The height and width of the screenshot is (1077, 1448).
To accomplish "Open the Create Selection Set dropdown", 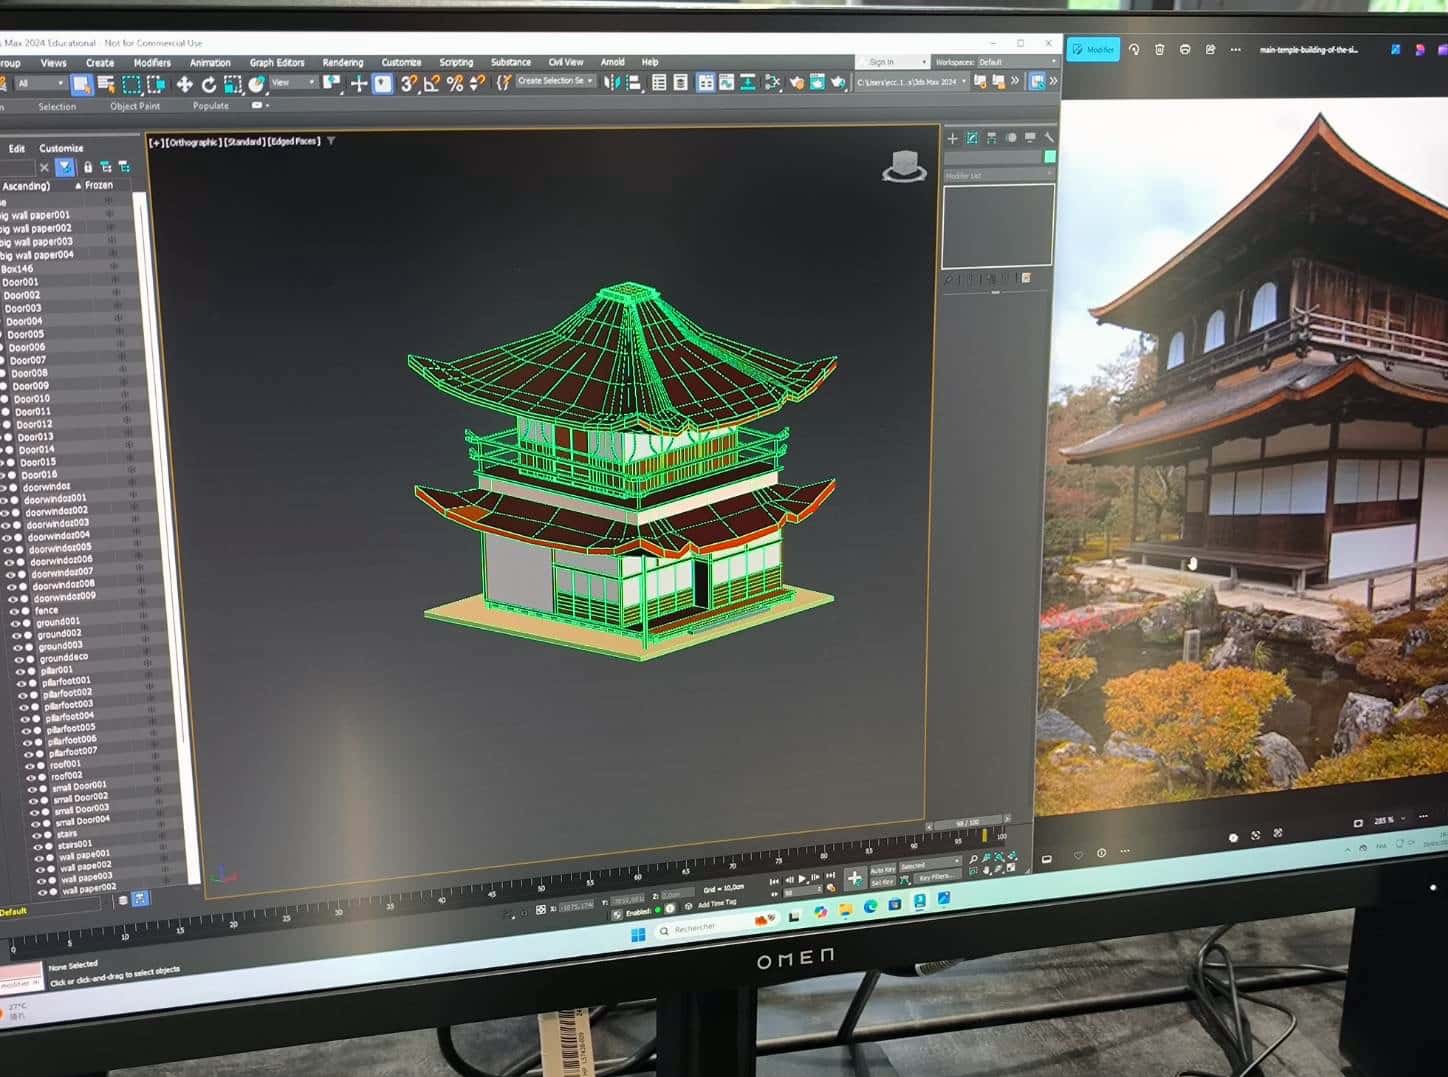I will tap(556, 81).
